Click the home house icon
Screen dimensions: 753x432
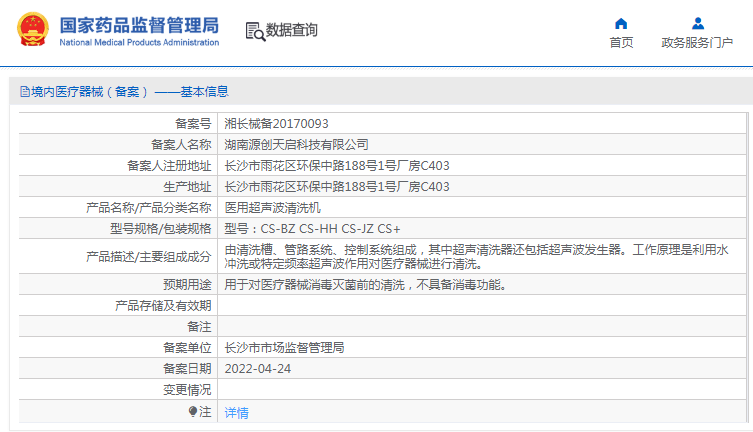click(x=621, y=24)
